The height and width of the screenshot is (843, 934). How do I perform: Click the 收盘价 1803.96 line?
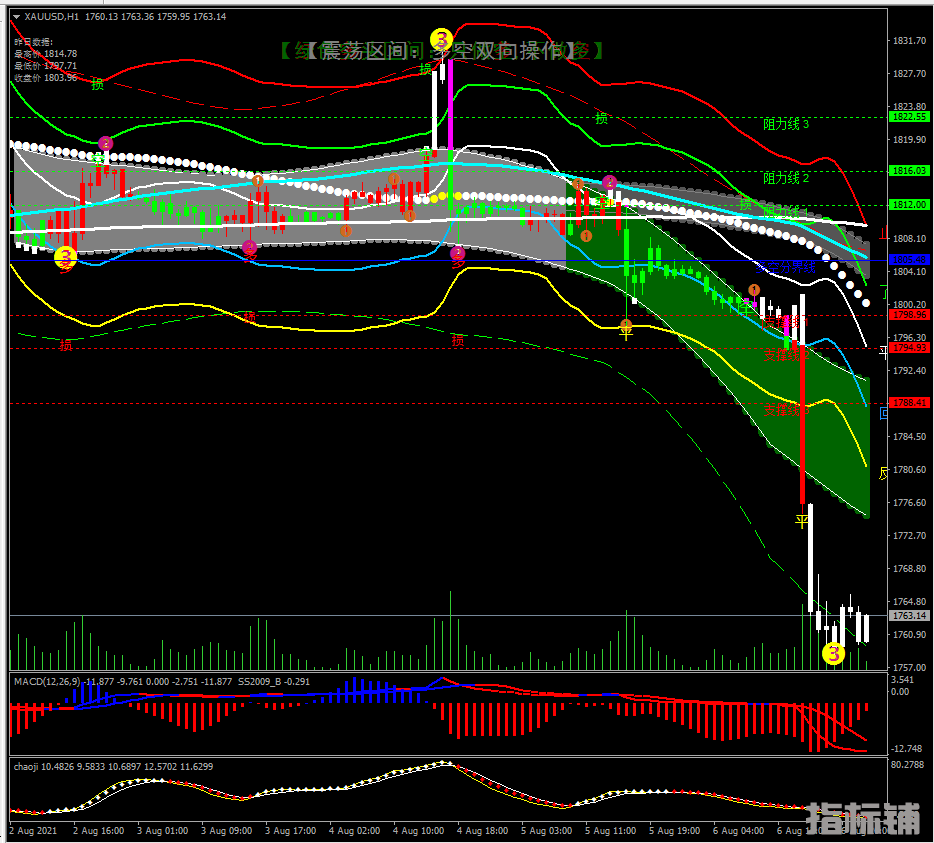pos(46,77)
